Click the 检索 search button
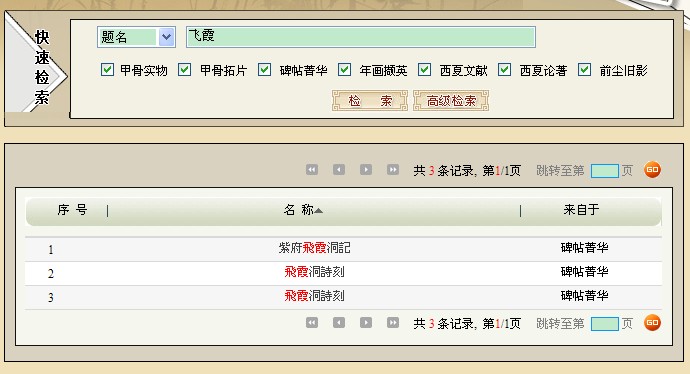The width and height of the screenshot is (690, 374). 370,101
